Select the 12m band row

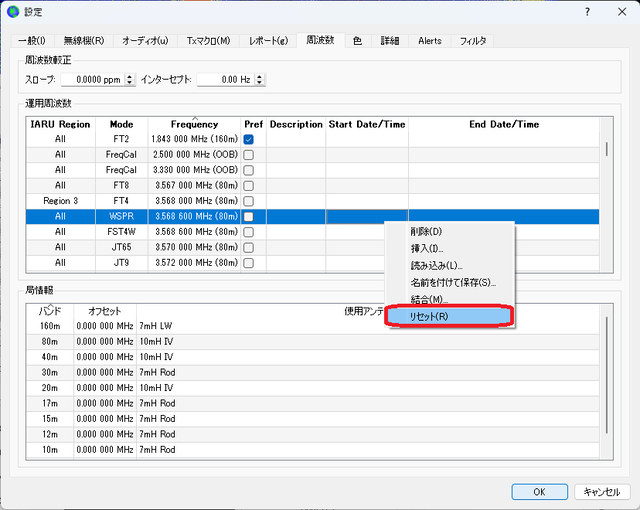313,435
